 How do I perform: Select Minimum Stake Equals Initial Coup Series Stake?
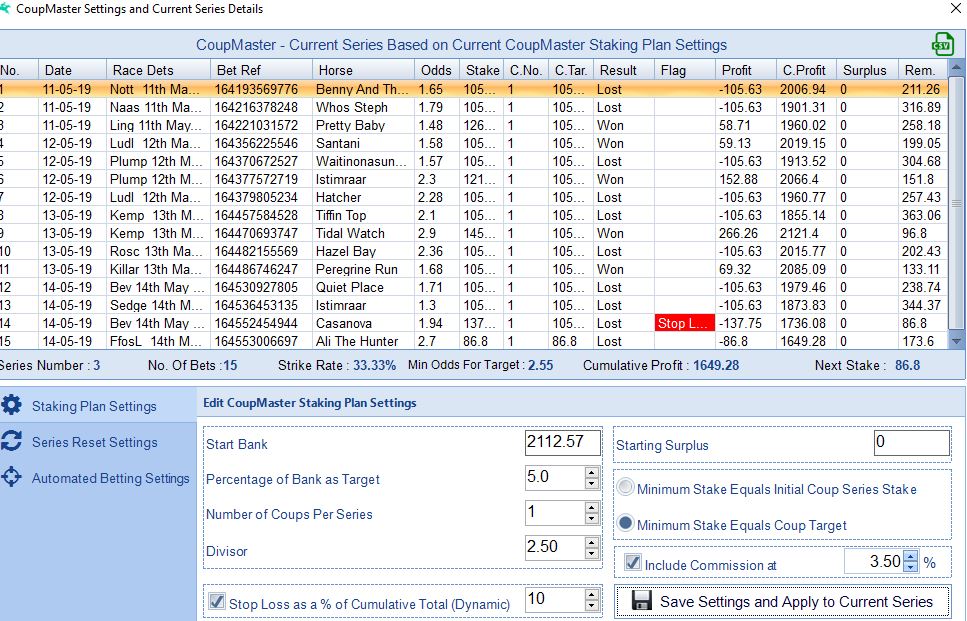pyautogui.click(x=625, y=488)
